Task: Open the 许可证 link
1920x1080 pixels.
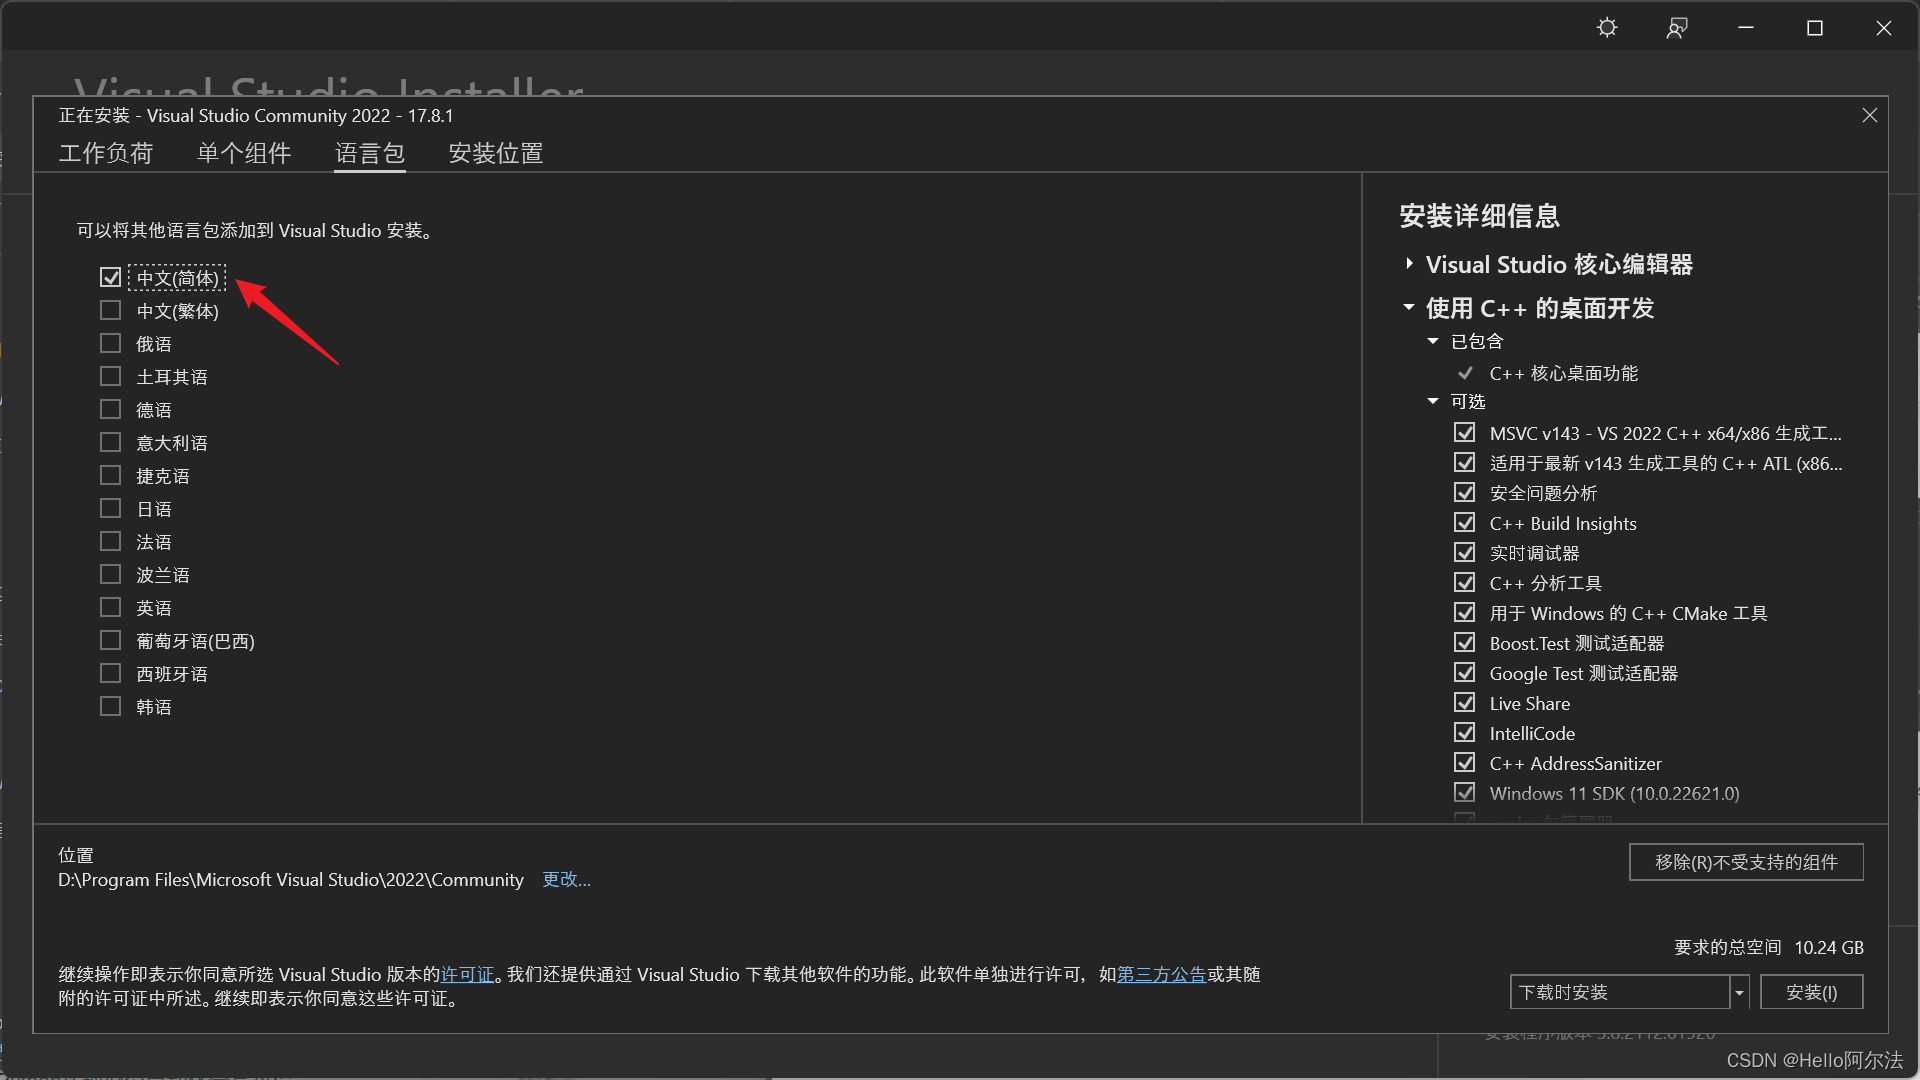Action: click(x=468, y=974)
